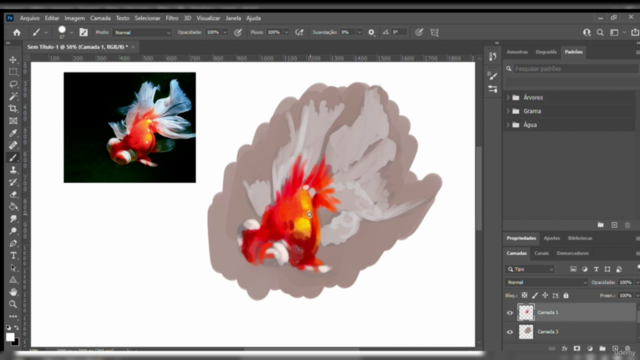This screenshot has width=640, height=360.
Task: Select the Brush tool in toolbar
Action: (13, 158)
